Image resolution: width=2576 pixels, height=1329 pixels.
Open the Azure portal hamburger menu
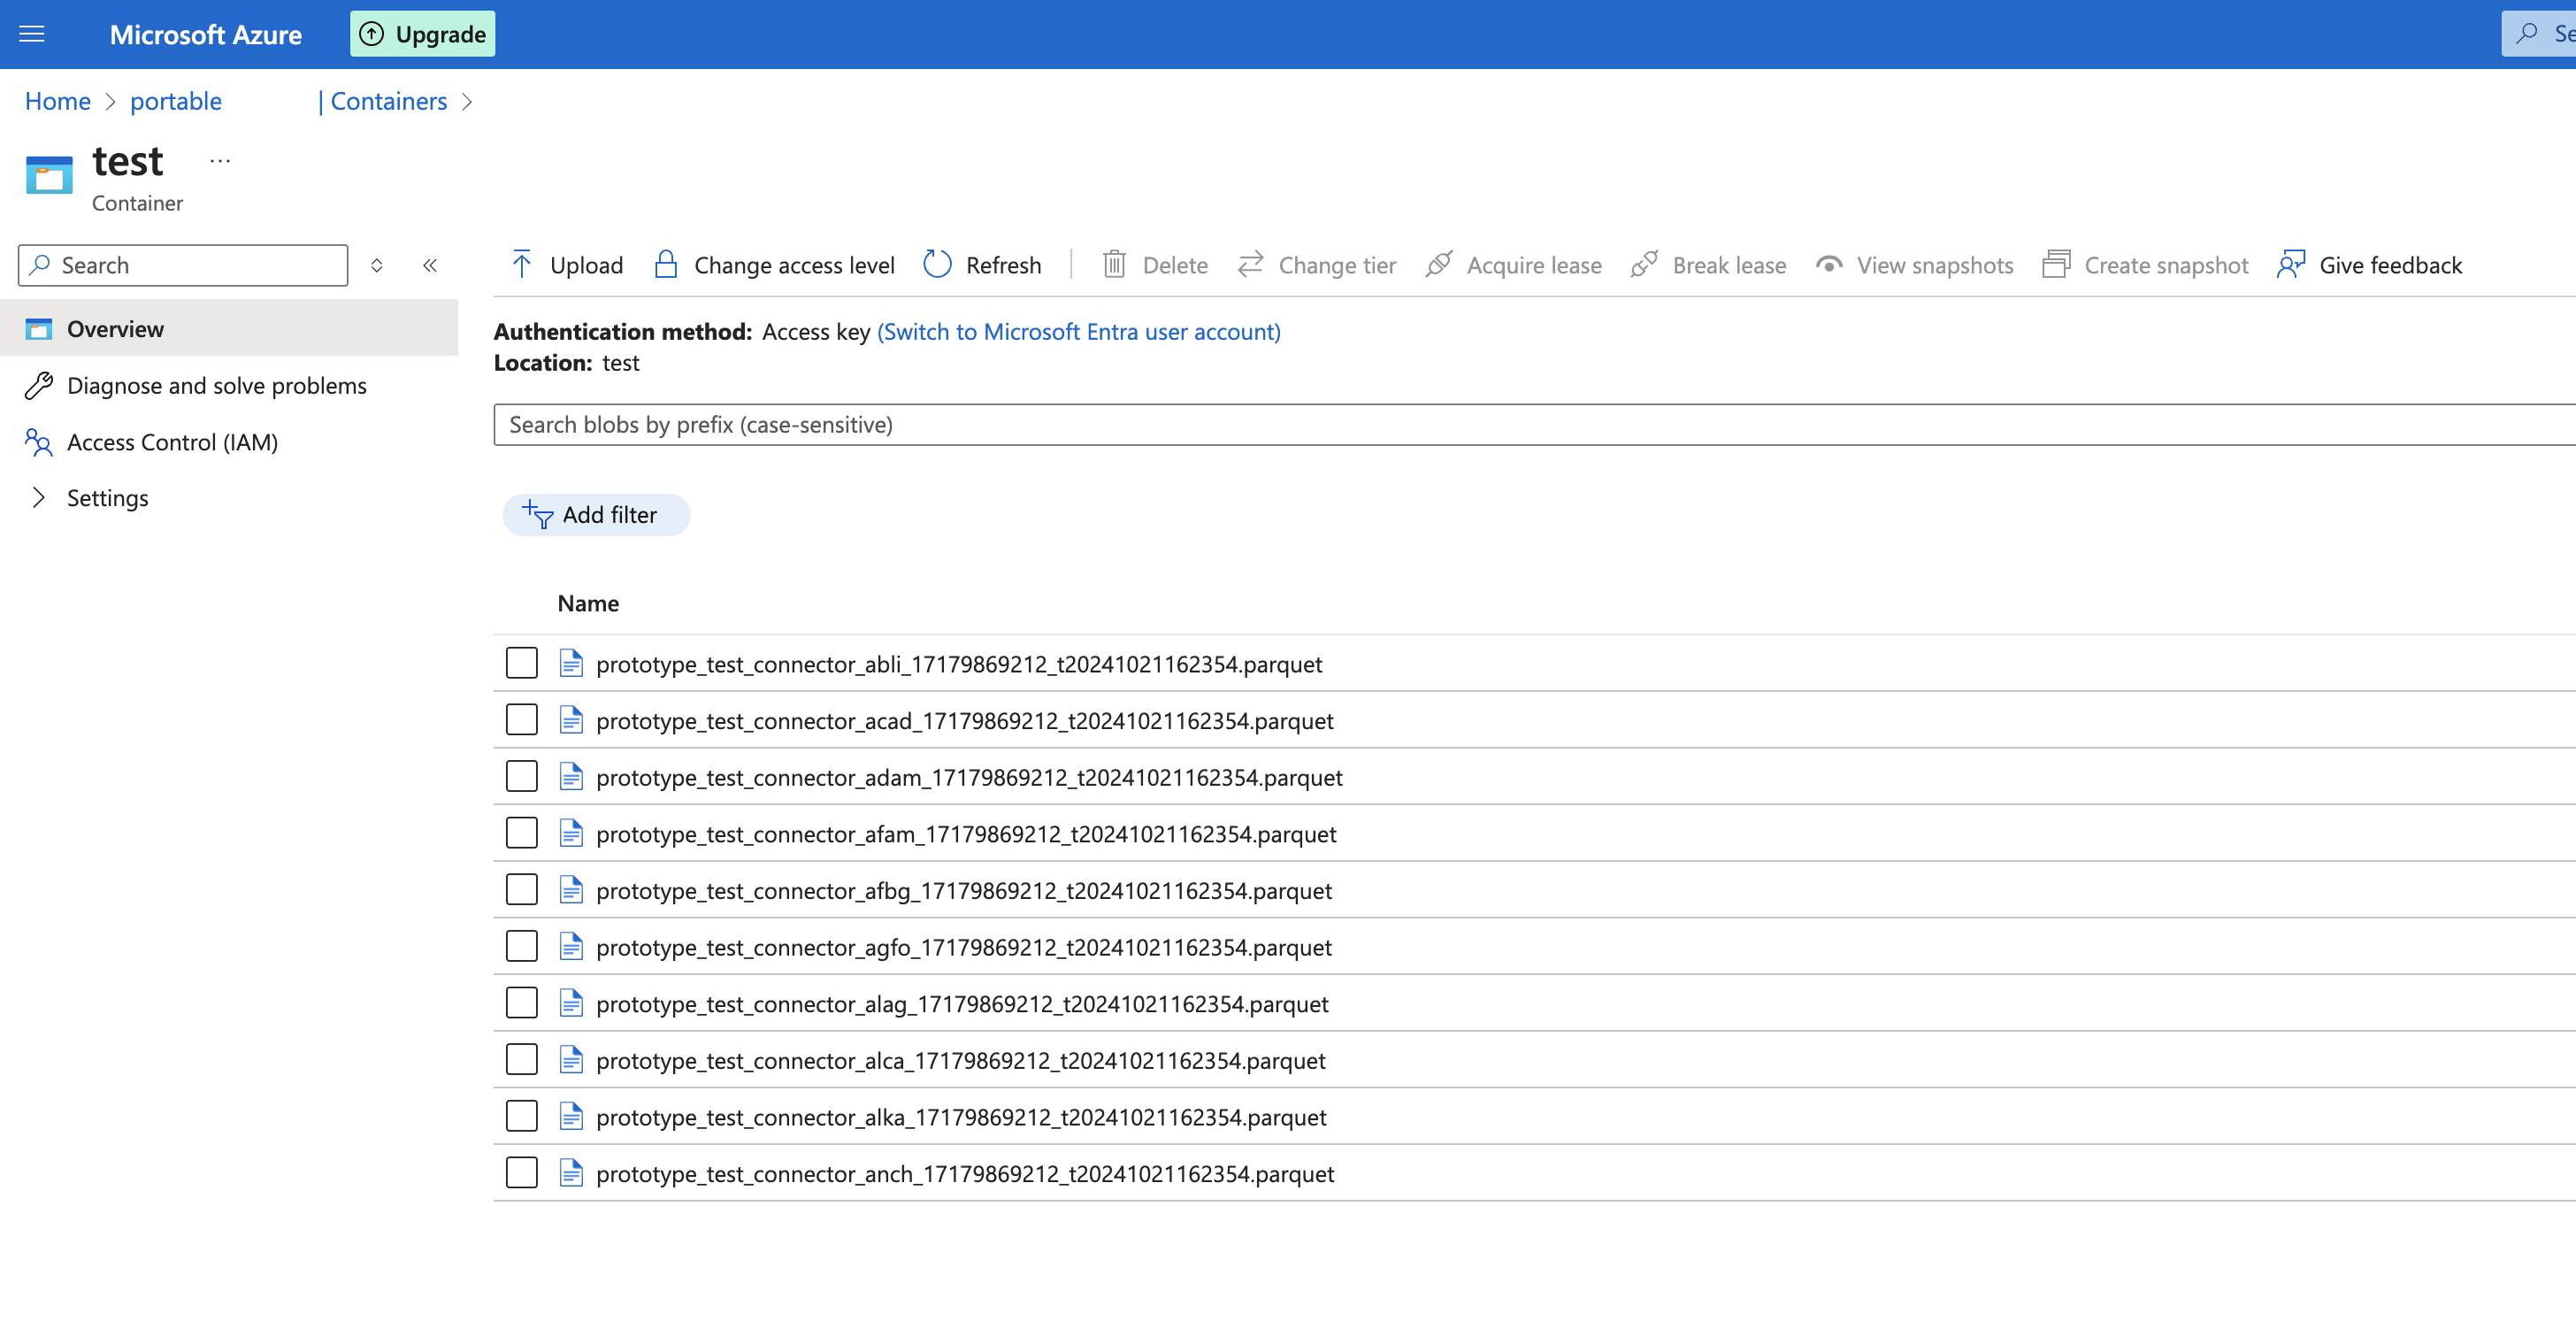coord(32,33)
